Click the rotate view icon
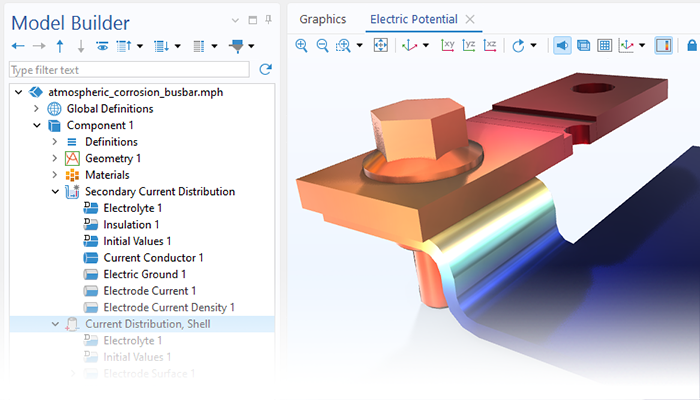The width and height of the screenshot is (700, 400). pos(518,45)
